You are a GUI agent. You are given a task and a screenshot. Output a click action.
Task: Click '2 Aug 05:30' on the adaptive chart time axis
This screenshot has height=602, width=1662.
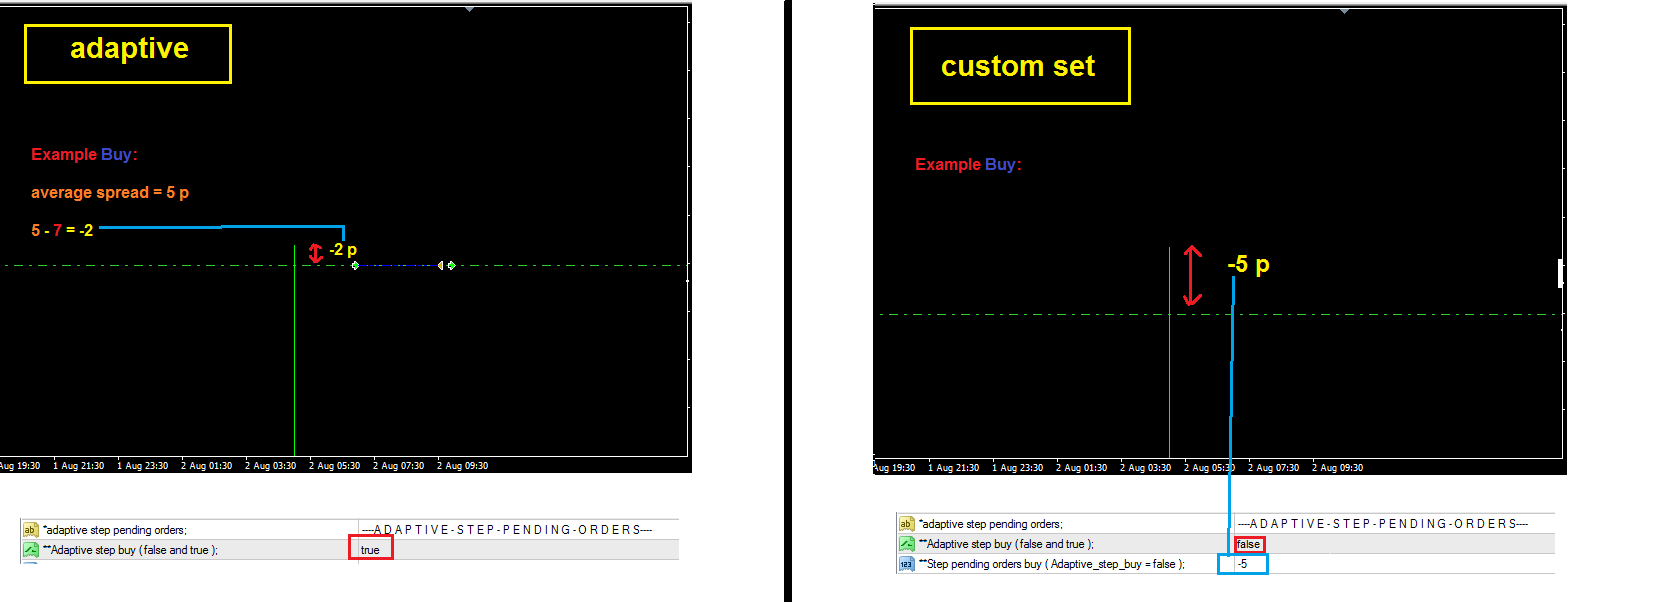[x=334, y=466]
